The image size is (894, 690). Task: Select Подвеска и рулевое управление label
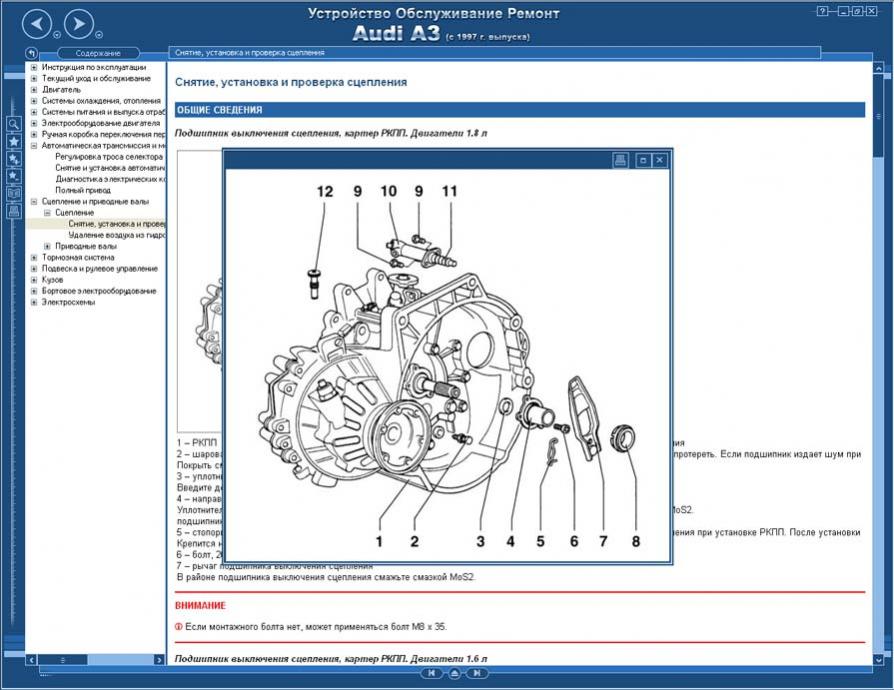click(99, 269)
